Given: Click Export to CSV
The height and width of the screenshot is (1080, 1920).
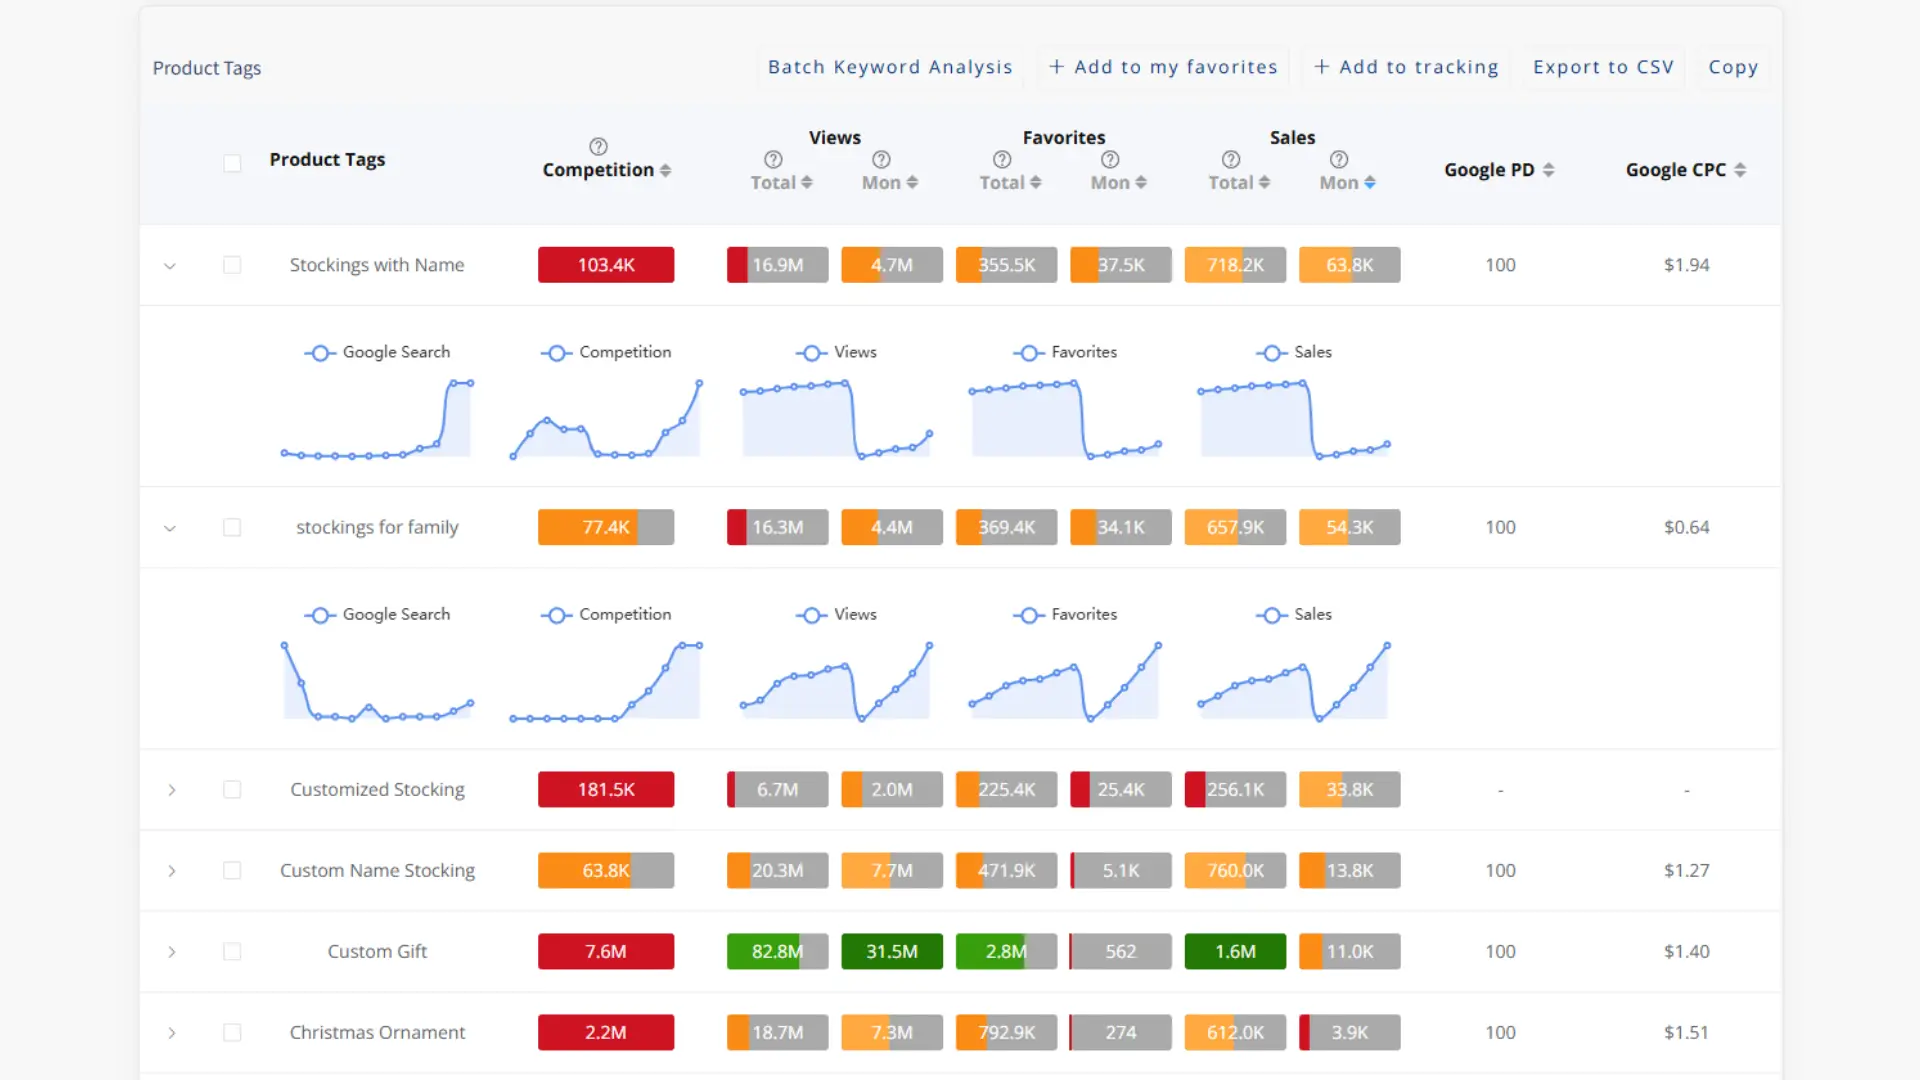Looking at the screenshot, I should tap(1603, 67).
